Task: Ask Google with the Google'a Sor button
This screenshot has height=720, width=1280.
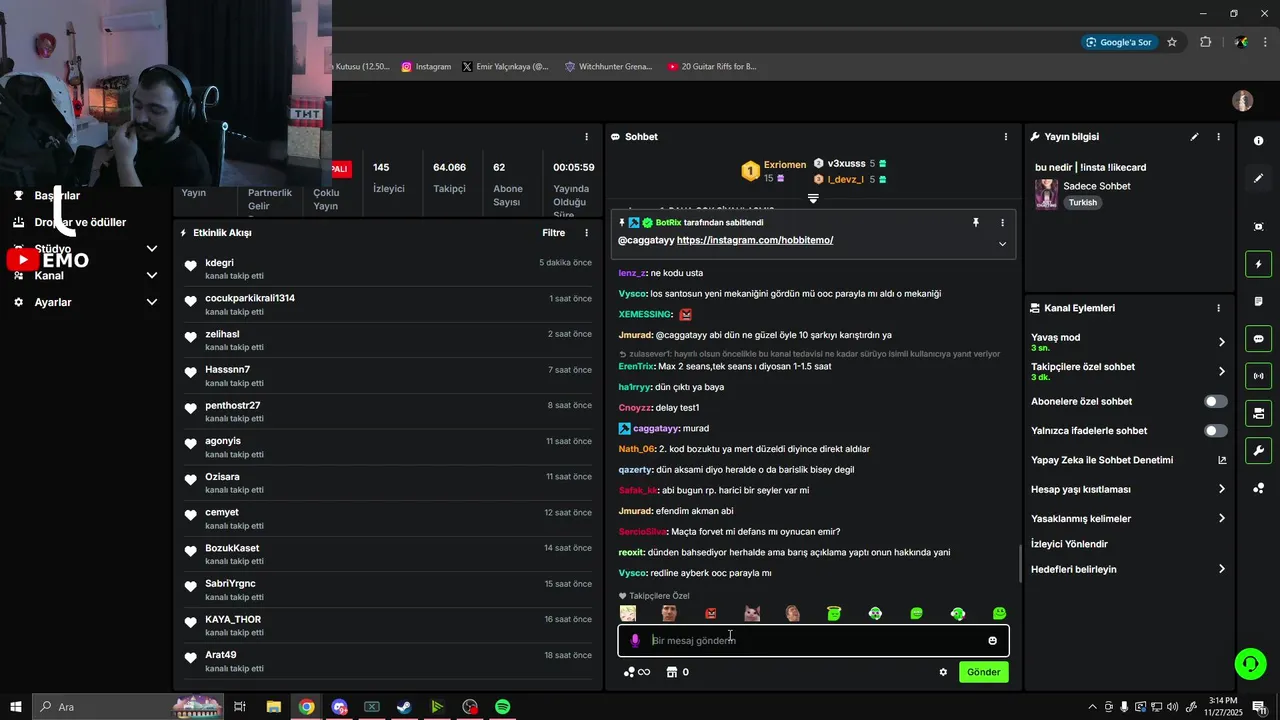Action: coord(1118,42)
